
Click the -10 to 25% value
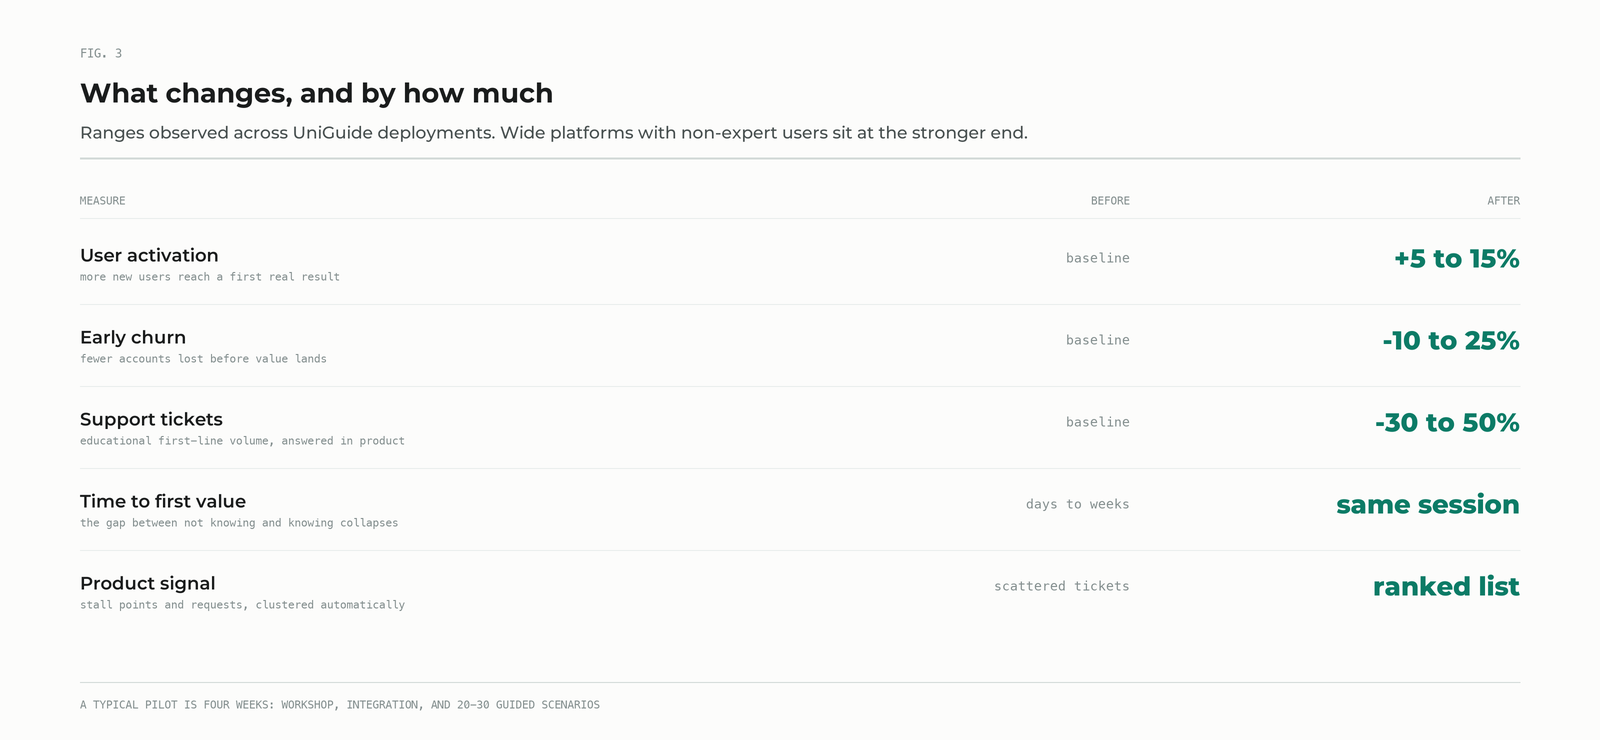coord(1451,341)
